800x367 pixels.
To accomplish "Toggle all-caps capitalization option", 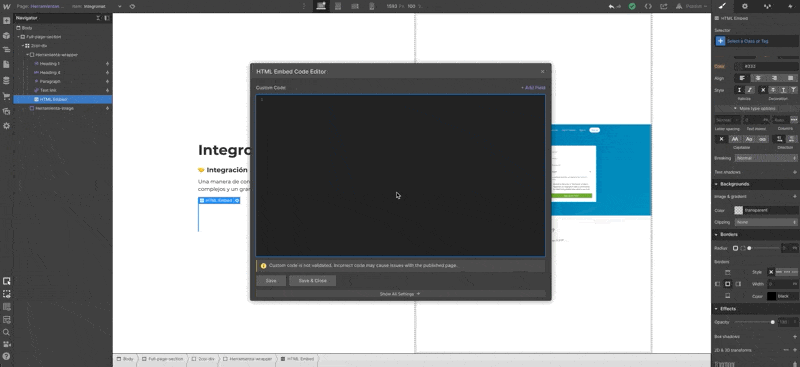I will click(x=735, y=139).
